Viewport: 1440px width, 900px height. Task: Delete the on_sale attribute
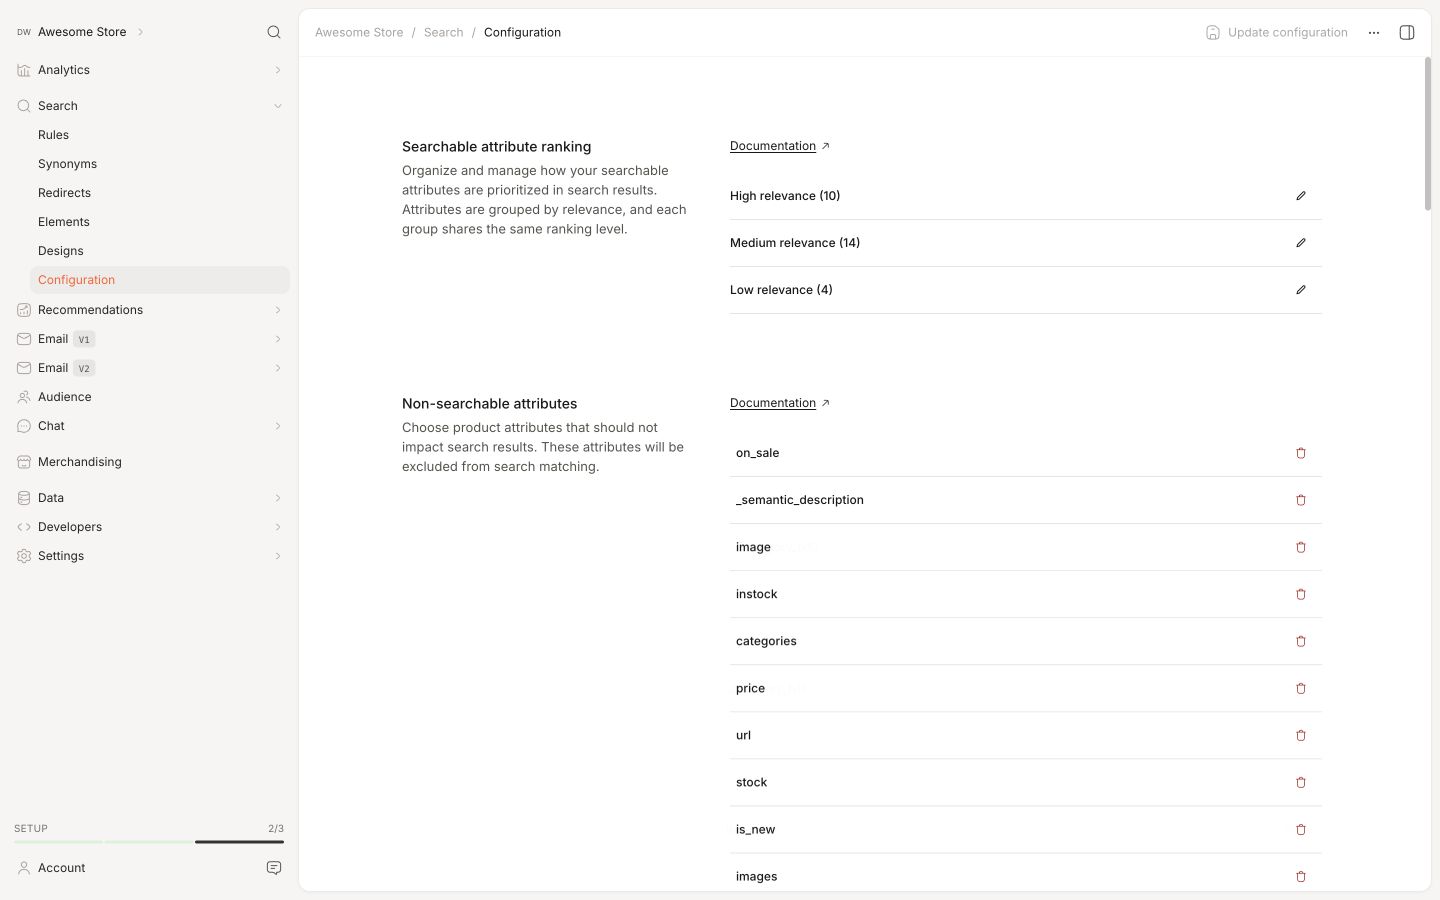click(1301, 453)
